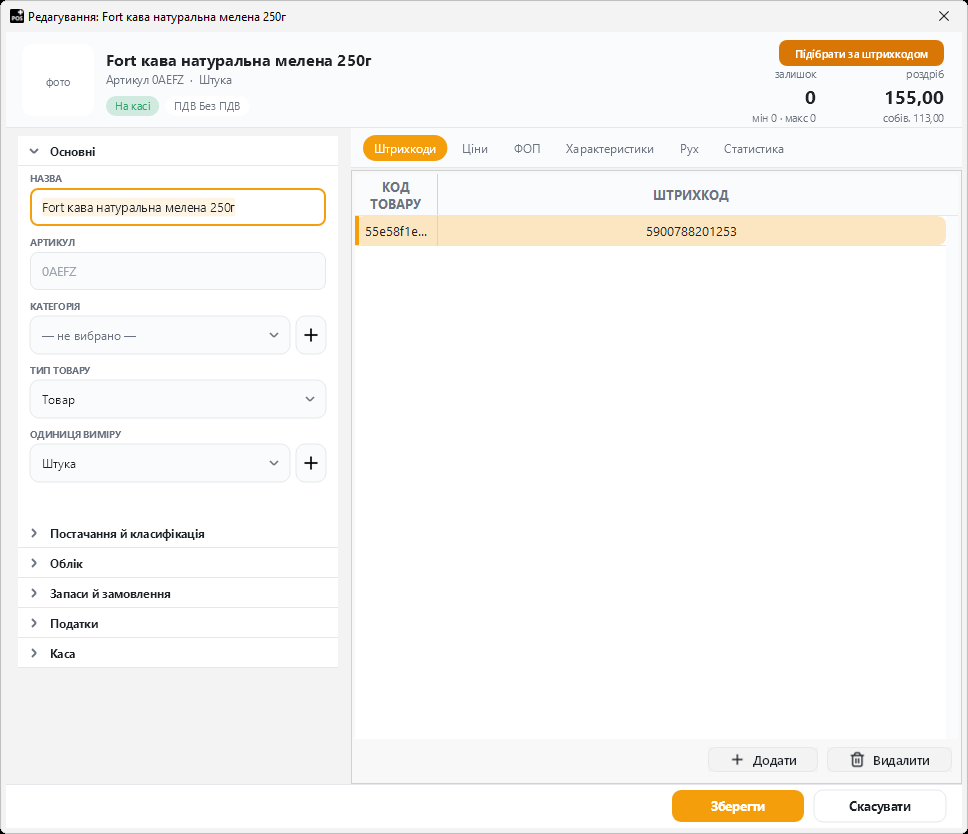Click the POS app icon in title bar
Screen dimensions: 968x834
(17, 16)
